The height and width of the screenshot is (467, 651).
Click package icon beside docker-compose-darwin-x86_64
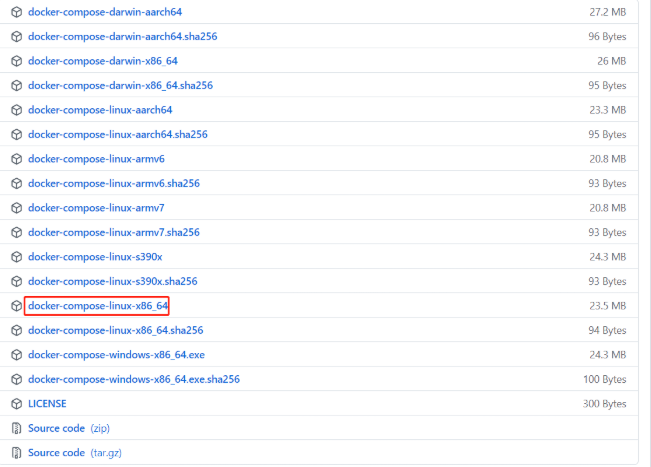[x=16, y=61]
